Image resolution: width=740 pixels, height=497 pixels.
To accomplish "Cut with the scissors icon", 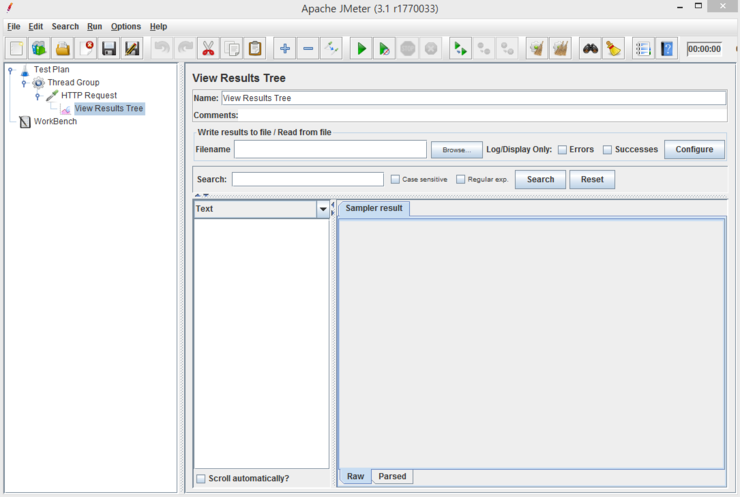I will [208, 49].
